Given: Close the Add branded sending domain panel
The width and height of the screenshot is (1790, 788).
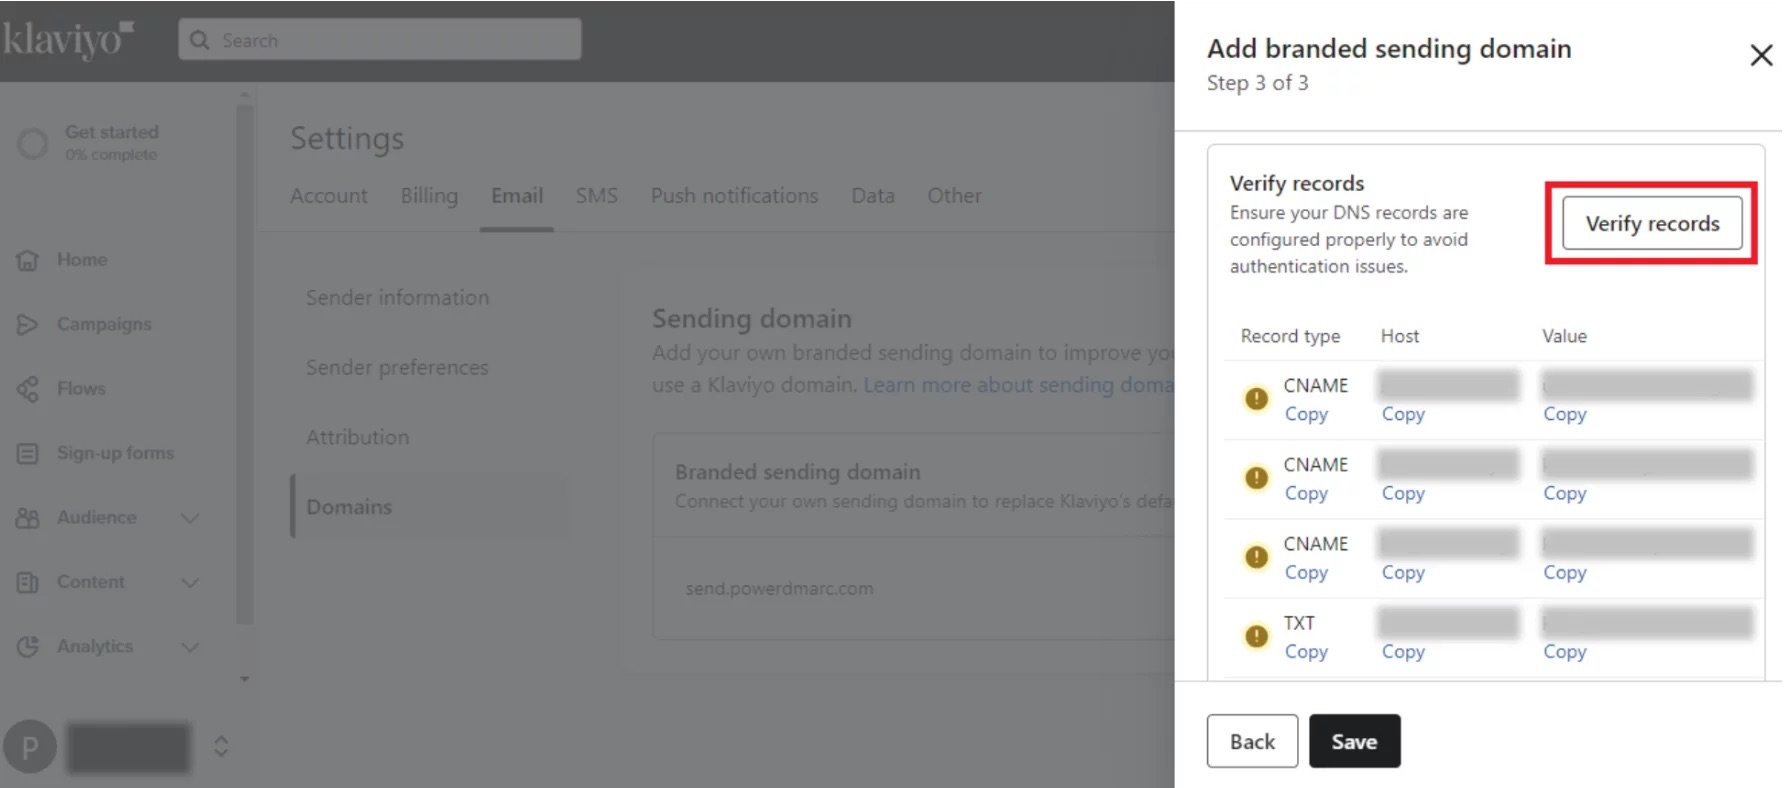Looking at the screenshot, I should click(1761, 55).
